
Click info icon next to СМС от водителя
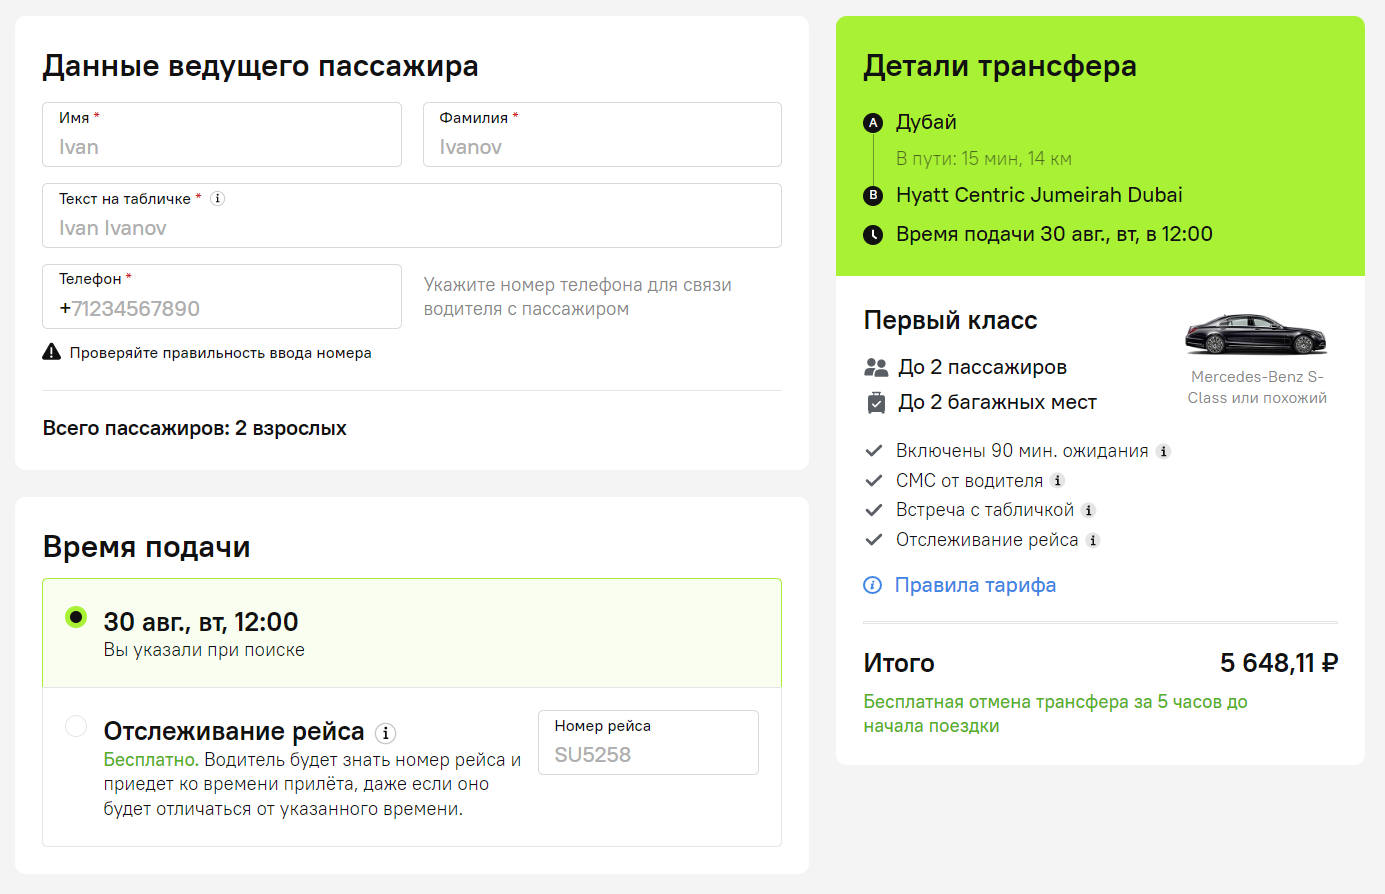click(1057, 481)
